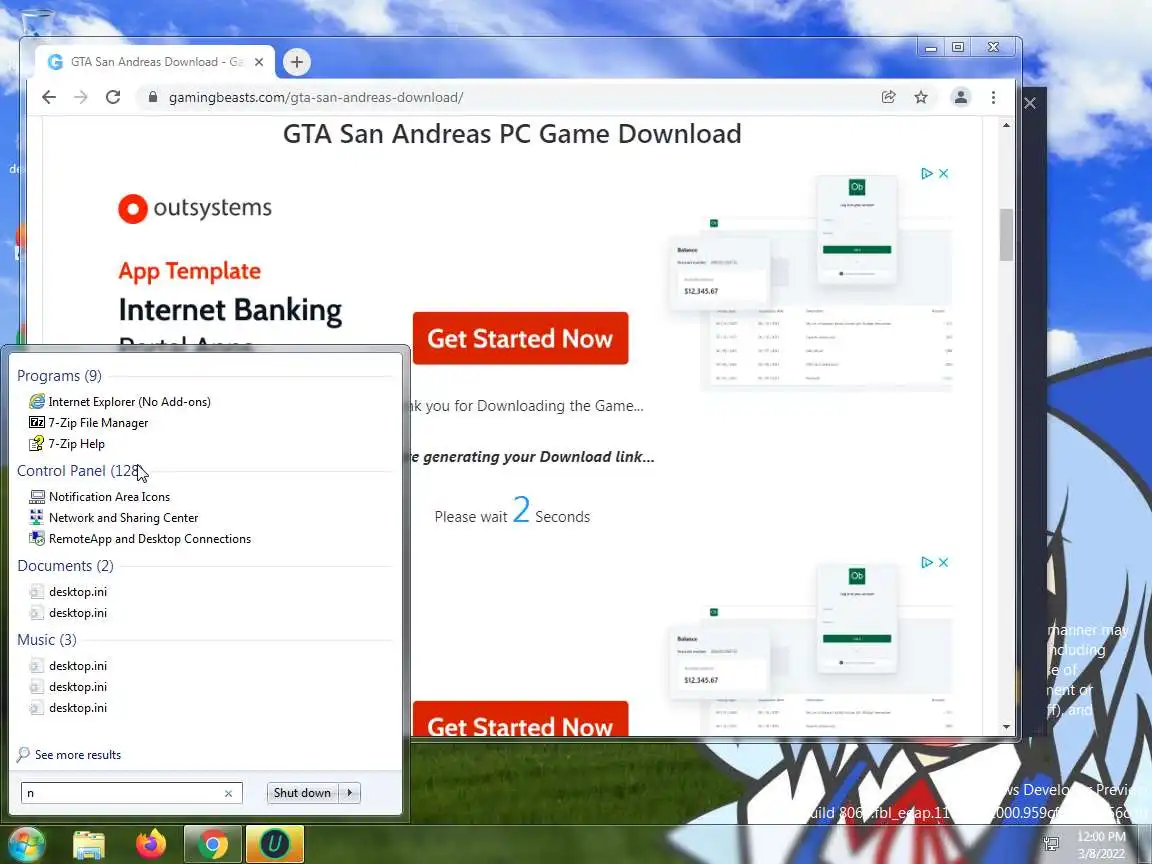Open the Chrome profile avatar
The image size is (1152, 864).
(x=960, y=97)
